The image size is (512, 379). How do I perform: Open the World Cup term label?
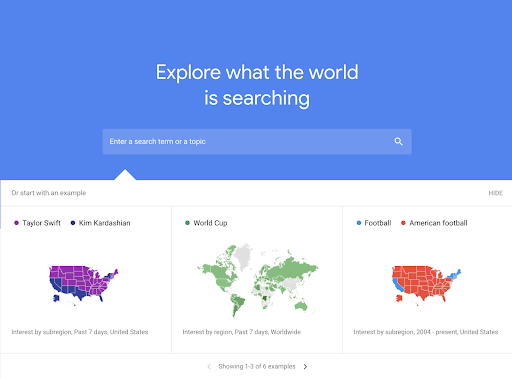(x=210, y=223)
